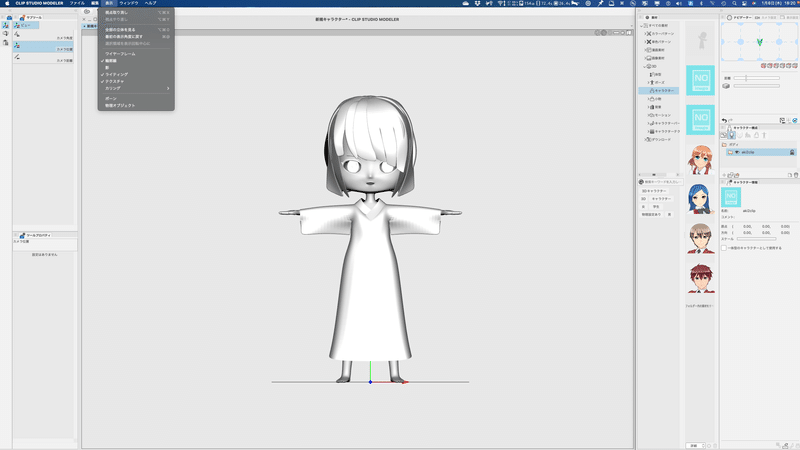The image size is (800, 450).
Task: Click the material search keyword field
Action: point(663,182)
